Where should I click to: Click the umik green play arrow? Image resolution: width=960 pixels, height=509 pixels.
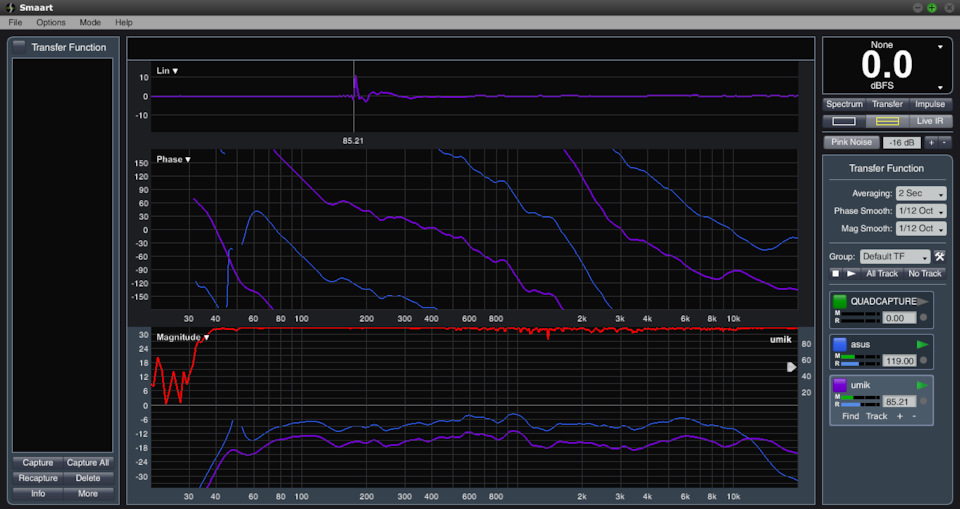922,385
